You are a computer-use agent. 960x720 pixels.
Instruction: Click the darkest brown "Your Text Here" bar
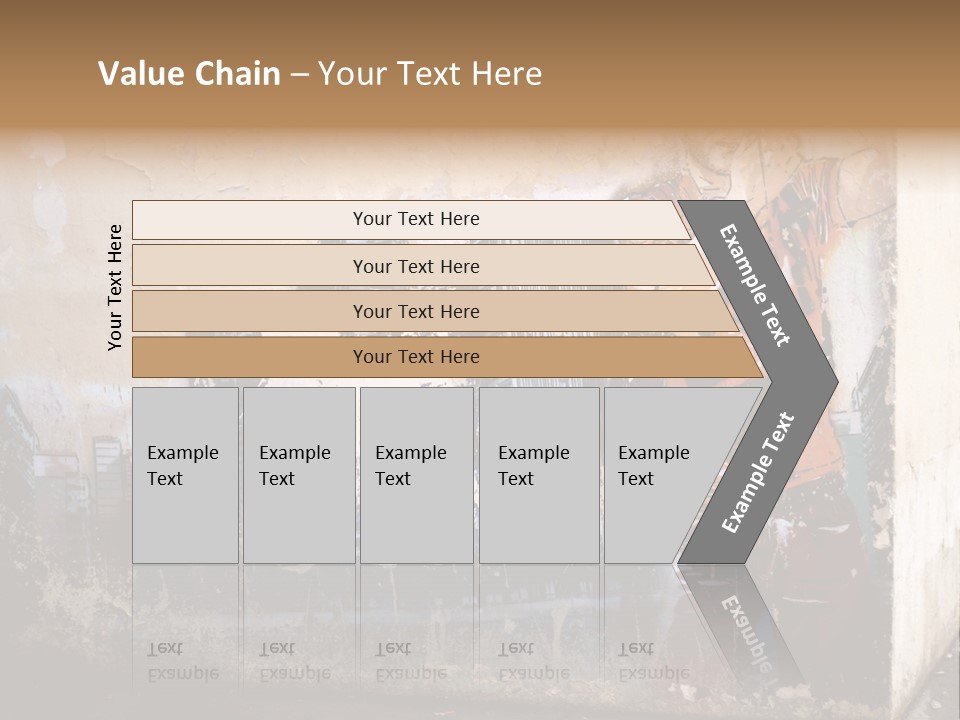click(415, 357)
